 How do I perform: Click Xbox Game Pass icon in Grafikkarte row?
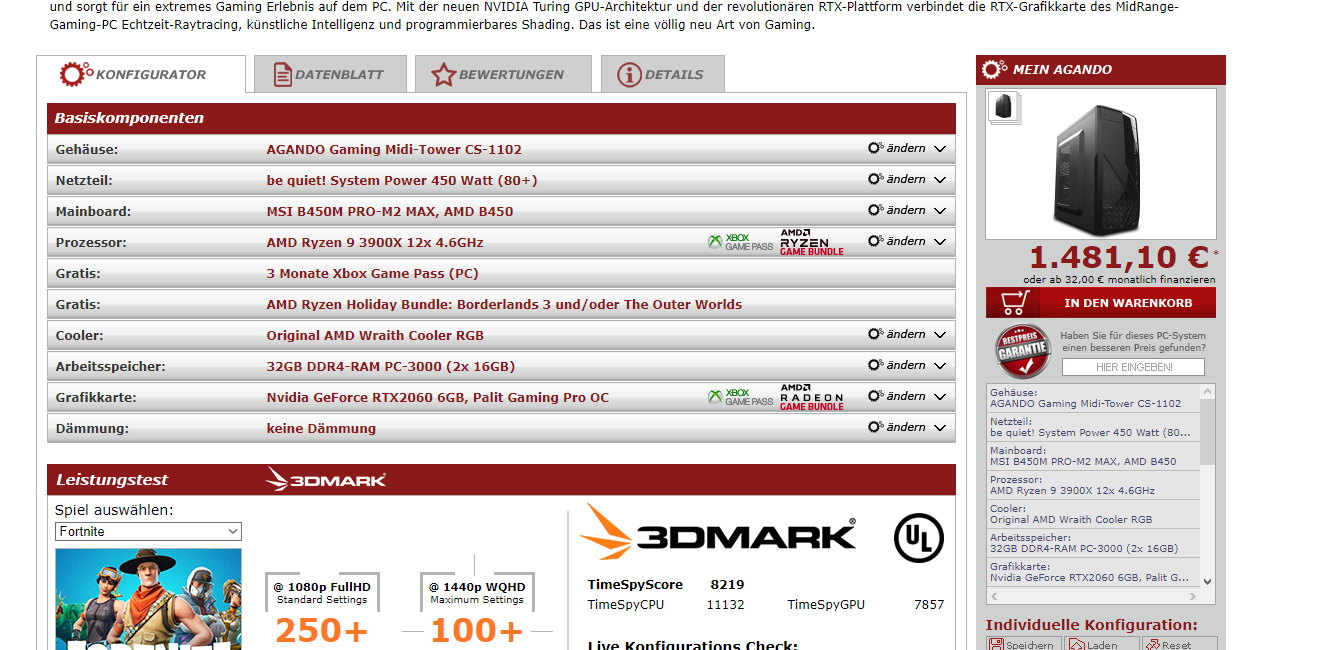(740, 397)
